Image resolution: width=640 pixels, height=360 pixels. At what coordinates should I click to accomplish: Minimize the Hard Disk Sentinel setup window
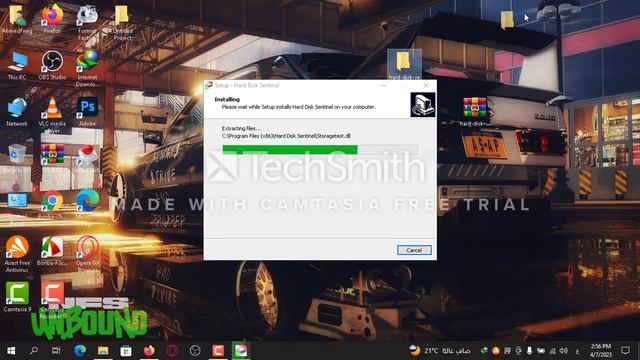[x=383, y=85]
